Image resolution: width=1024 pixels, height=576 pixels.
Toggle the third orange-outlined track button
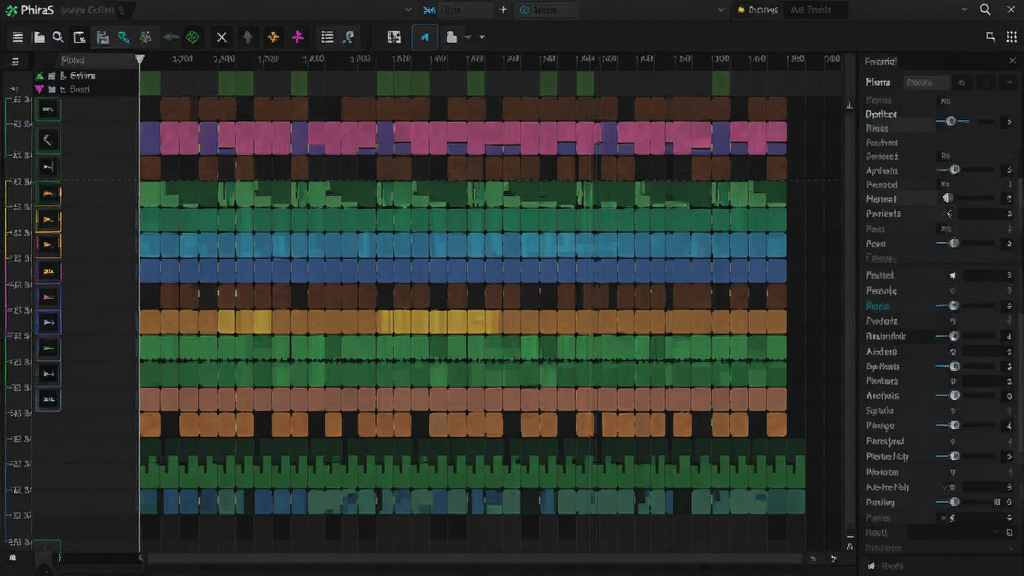pos(48,245)
